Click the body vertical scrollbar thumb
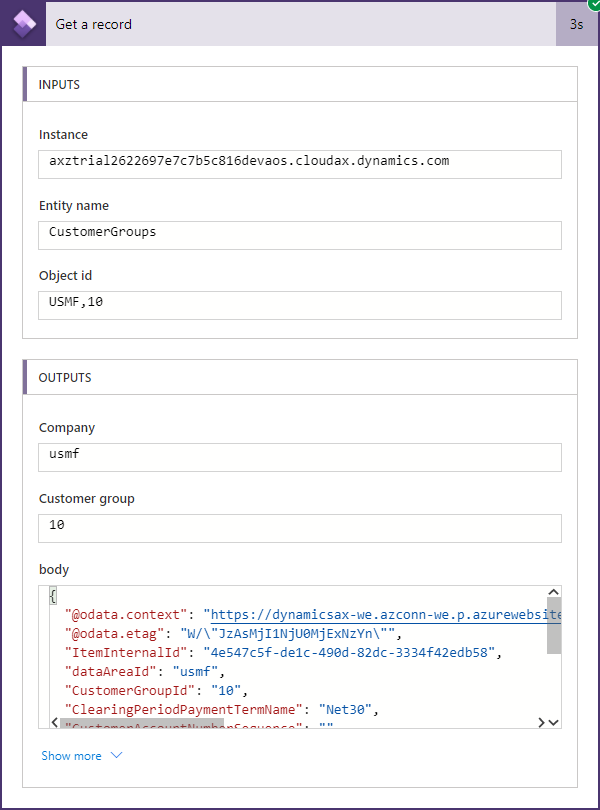600x810 pixels. coord(554,626)
